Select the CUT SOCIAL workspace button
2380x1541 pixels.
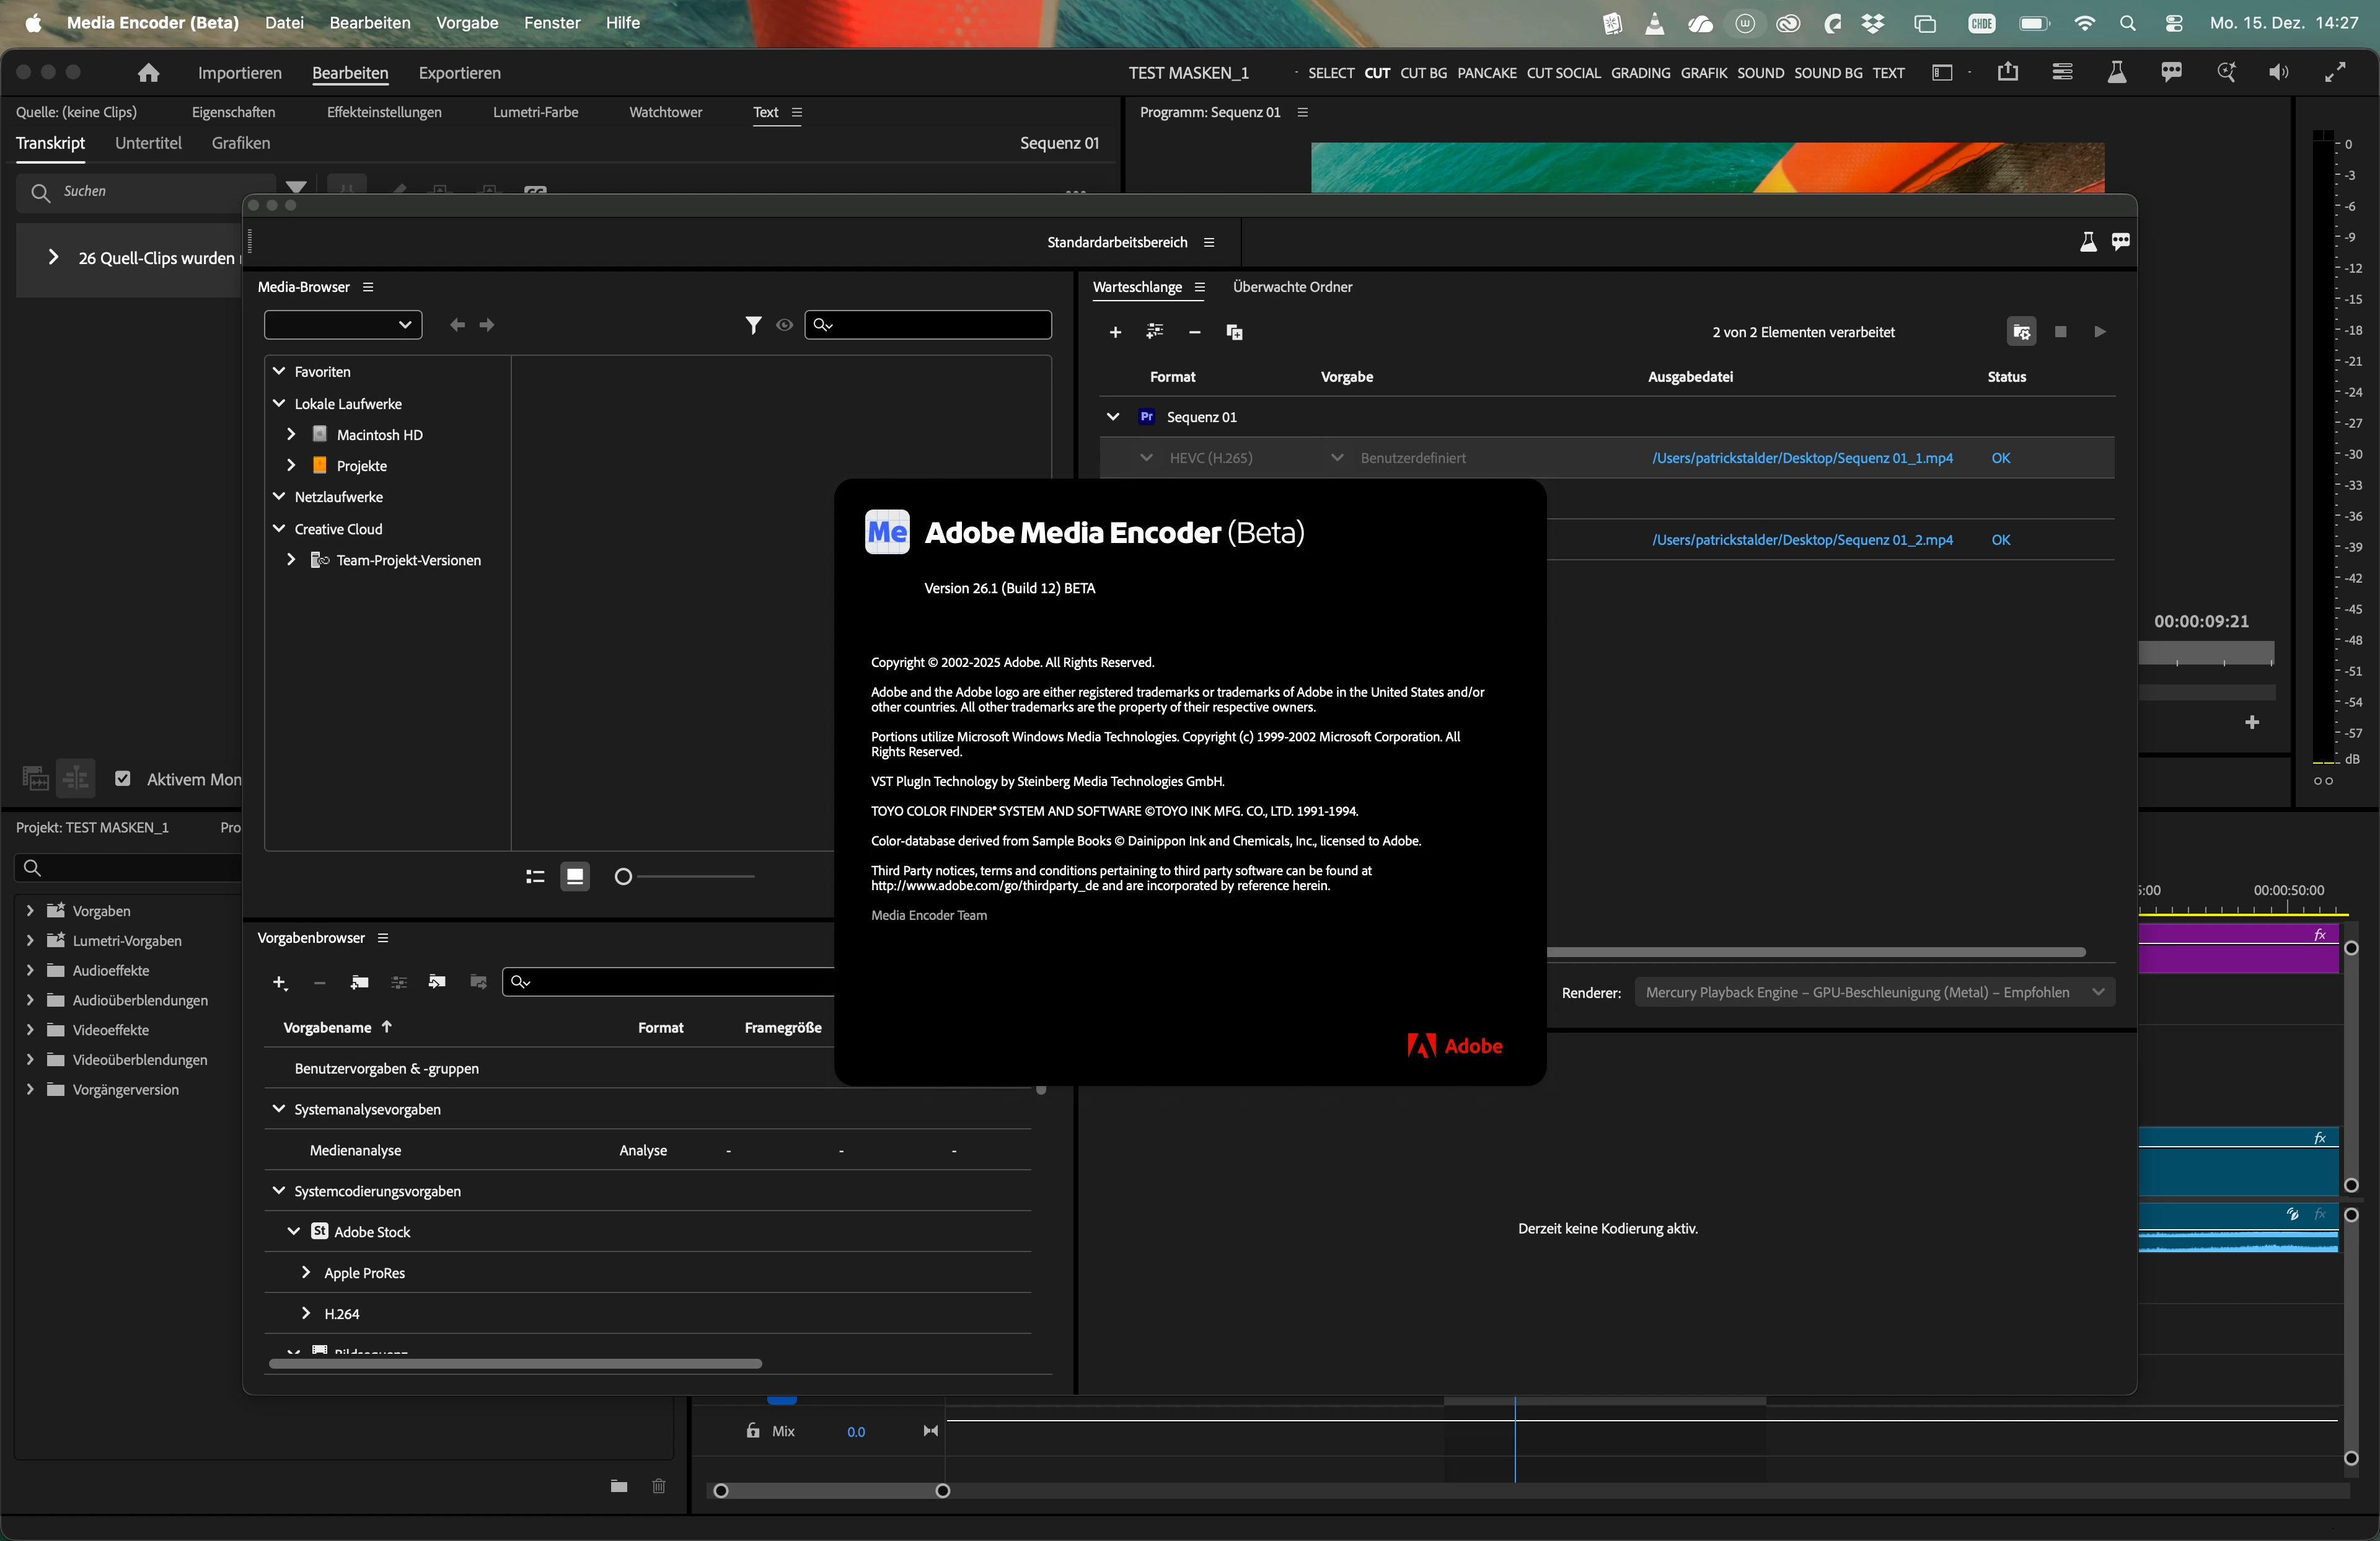(x=1563, y=73)
